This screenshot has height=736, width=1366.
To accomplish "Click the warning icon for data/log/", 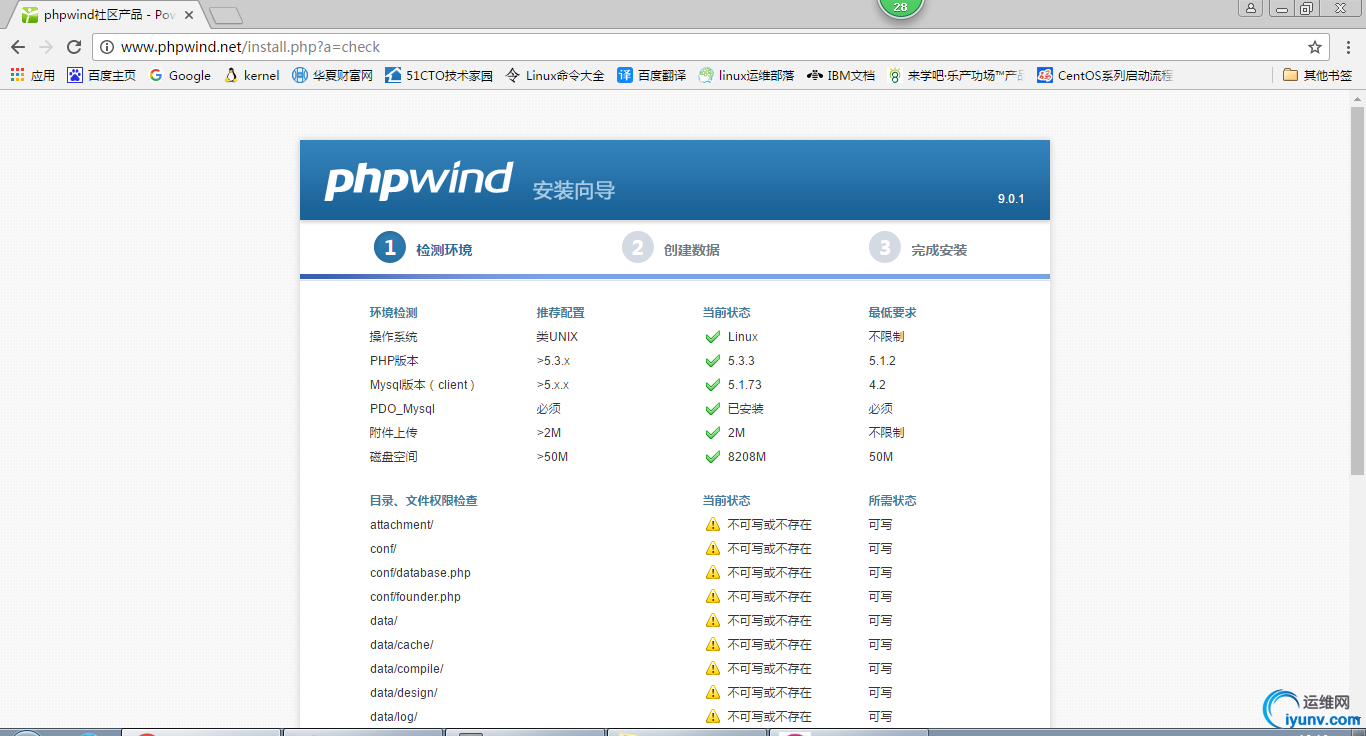I will pyautogui.click(x=713, y=716).
